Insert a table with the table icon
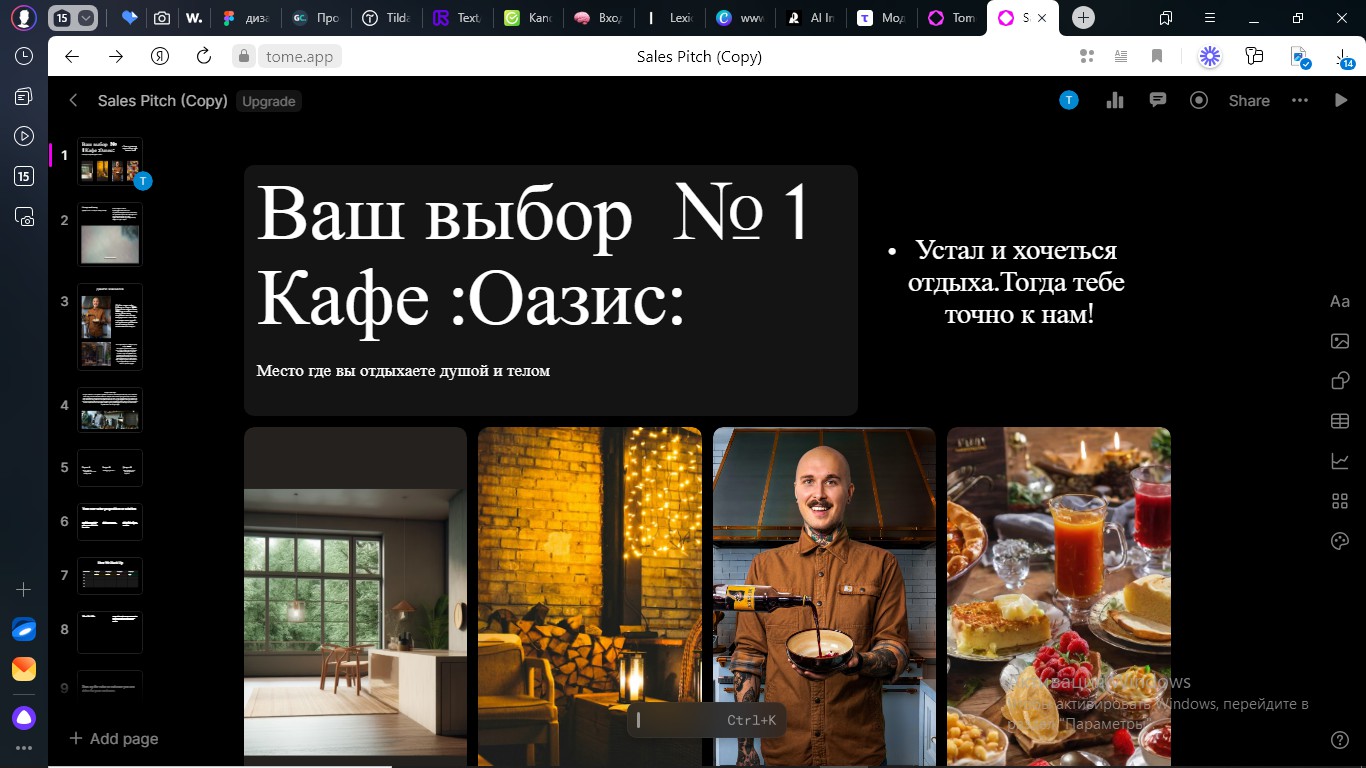This screenshot has width=1366, height=768. (1340, 421)
